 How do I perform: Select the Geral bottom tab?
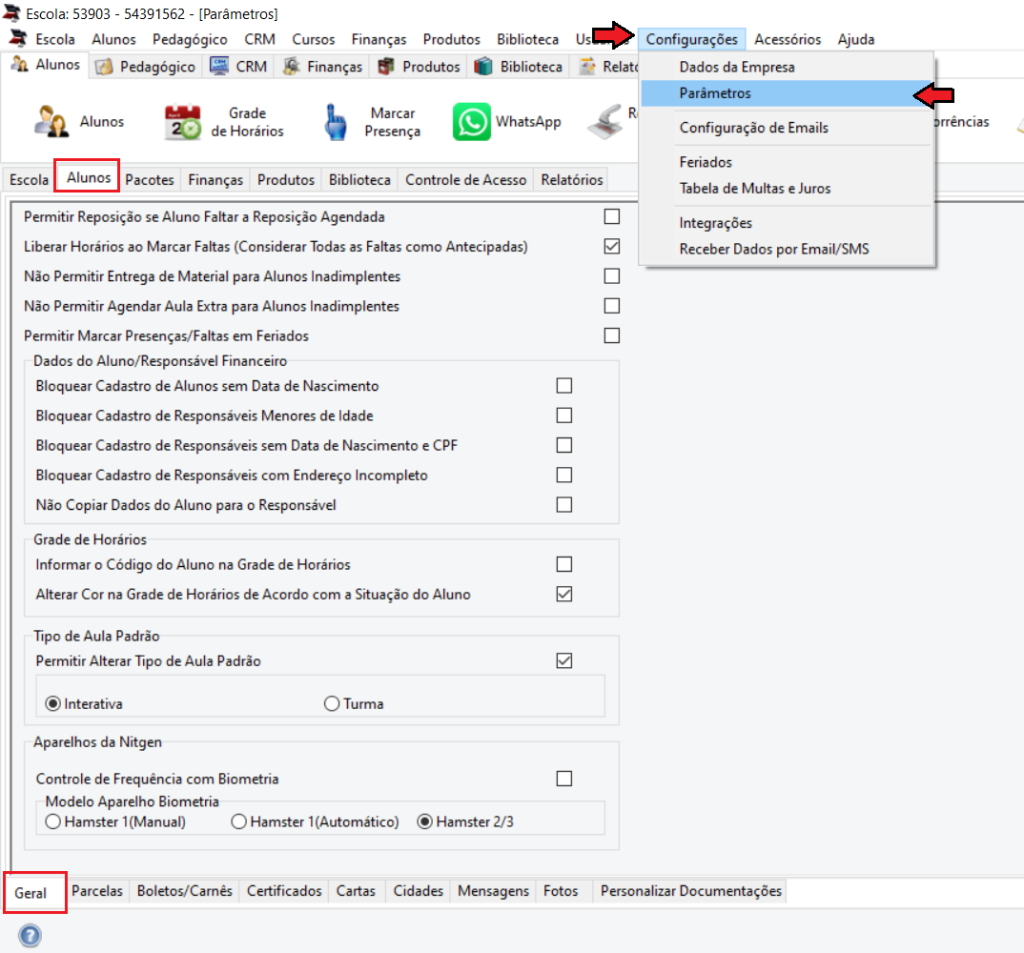pyautogui.click(x=31, y=893)
